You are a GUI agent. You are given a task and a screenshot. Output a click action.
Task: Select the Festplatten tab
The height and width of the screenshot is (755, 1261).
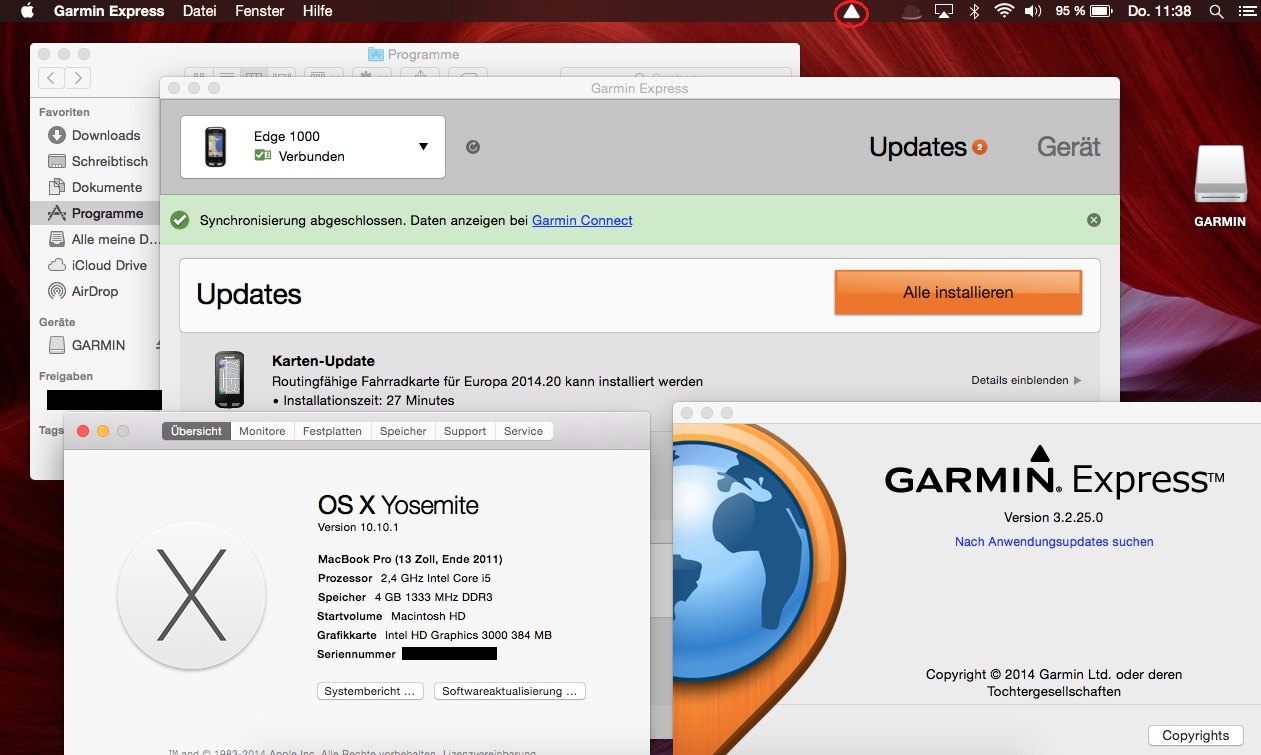(x=332, y=431)
